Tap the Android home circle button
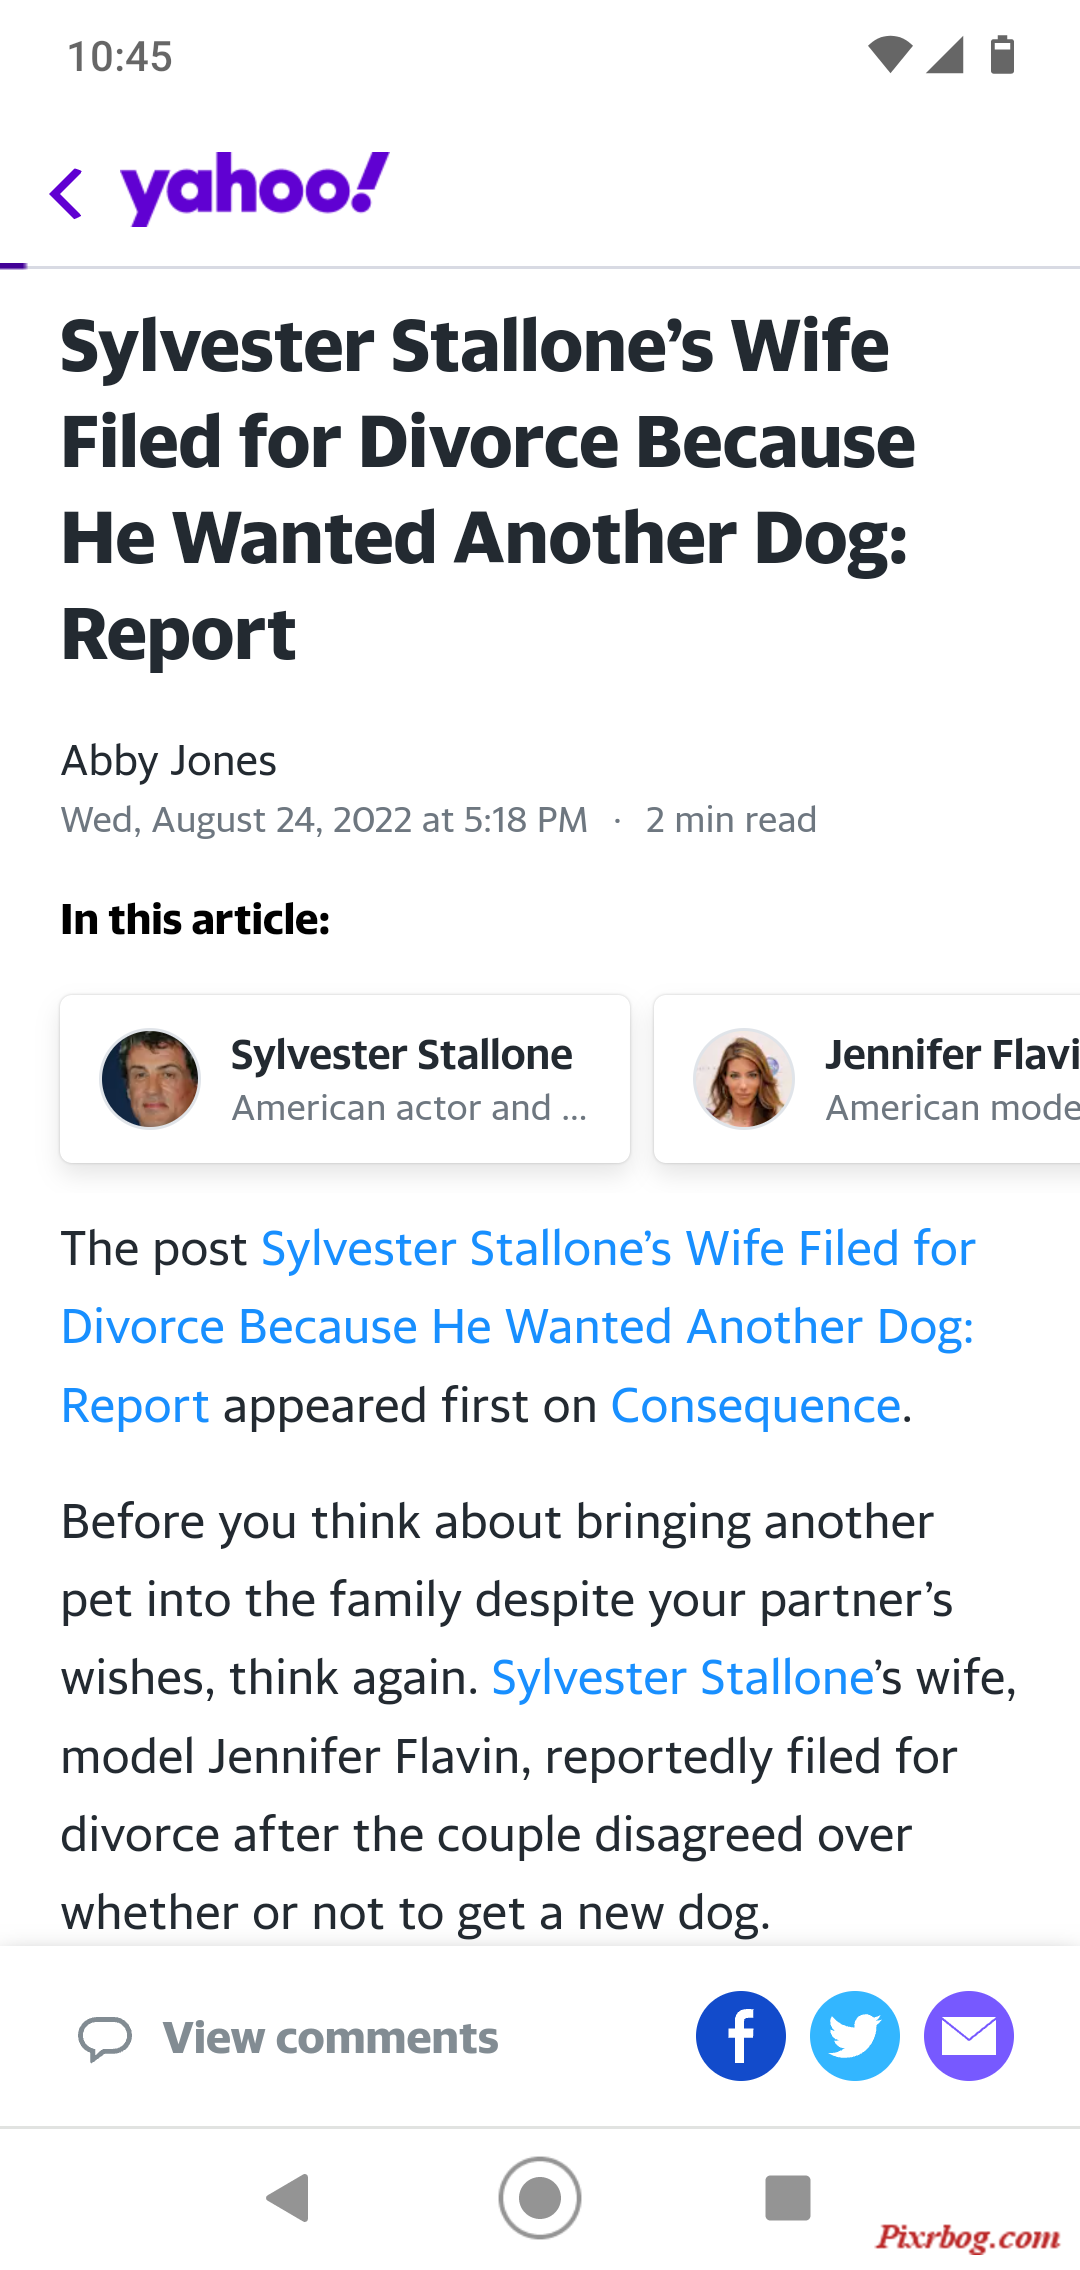 pyautogui.click(x=540, y=2197)
